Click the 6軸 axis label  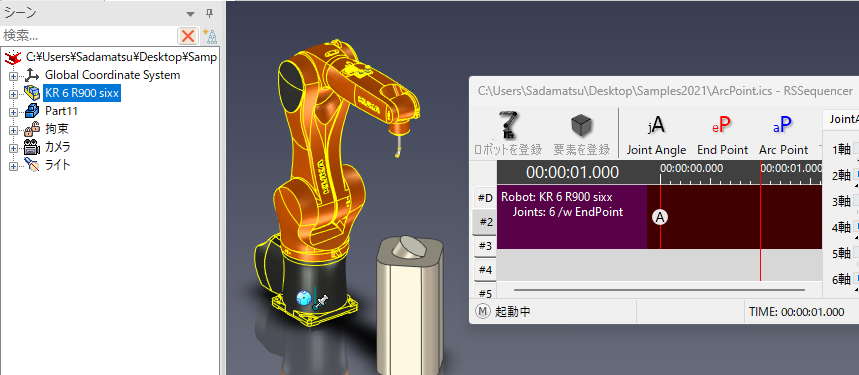click(841, 279)
